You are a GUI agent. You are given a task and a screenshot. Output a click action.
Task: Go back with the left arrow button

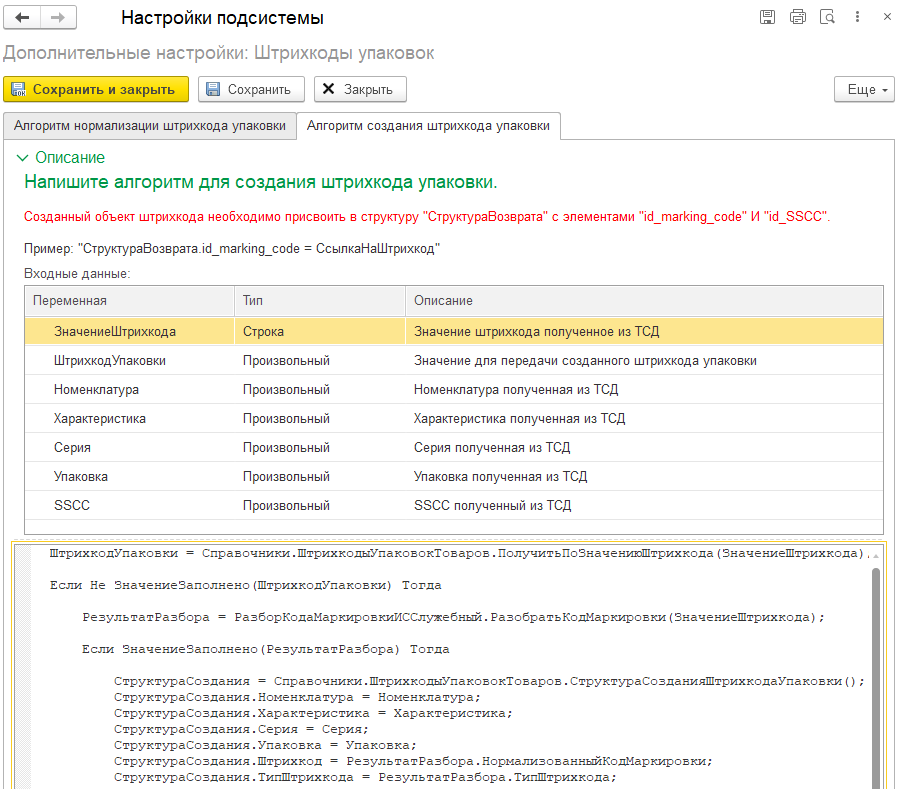22,18
